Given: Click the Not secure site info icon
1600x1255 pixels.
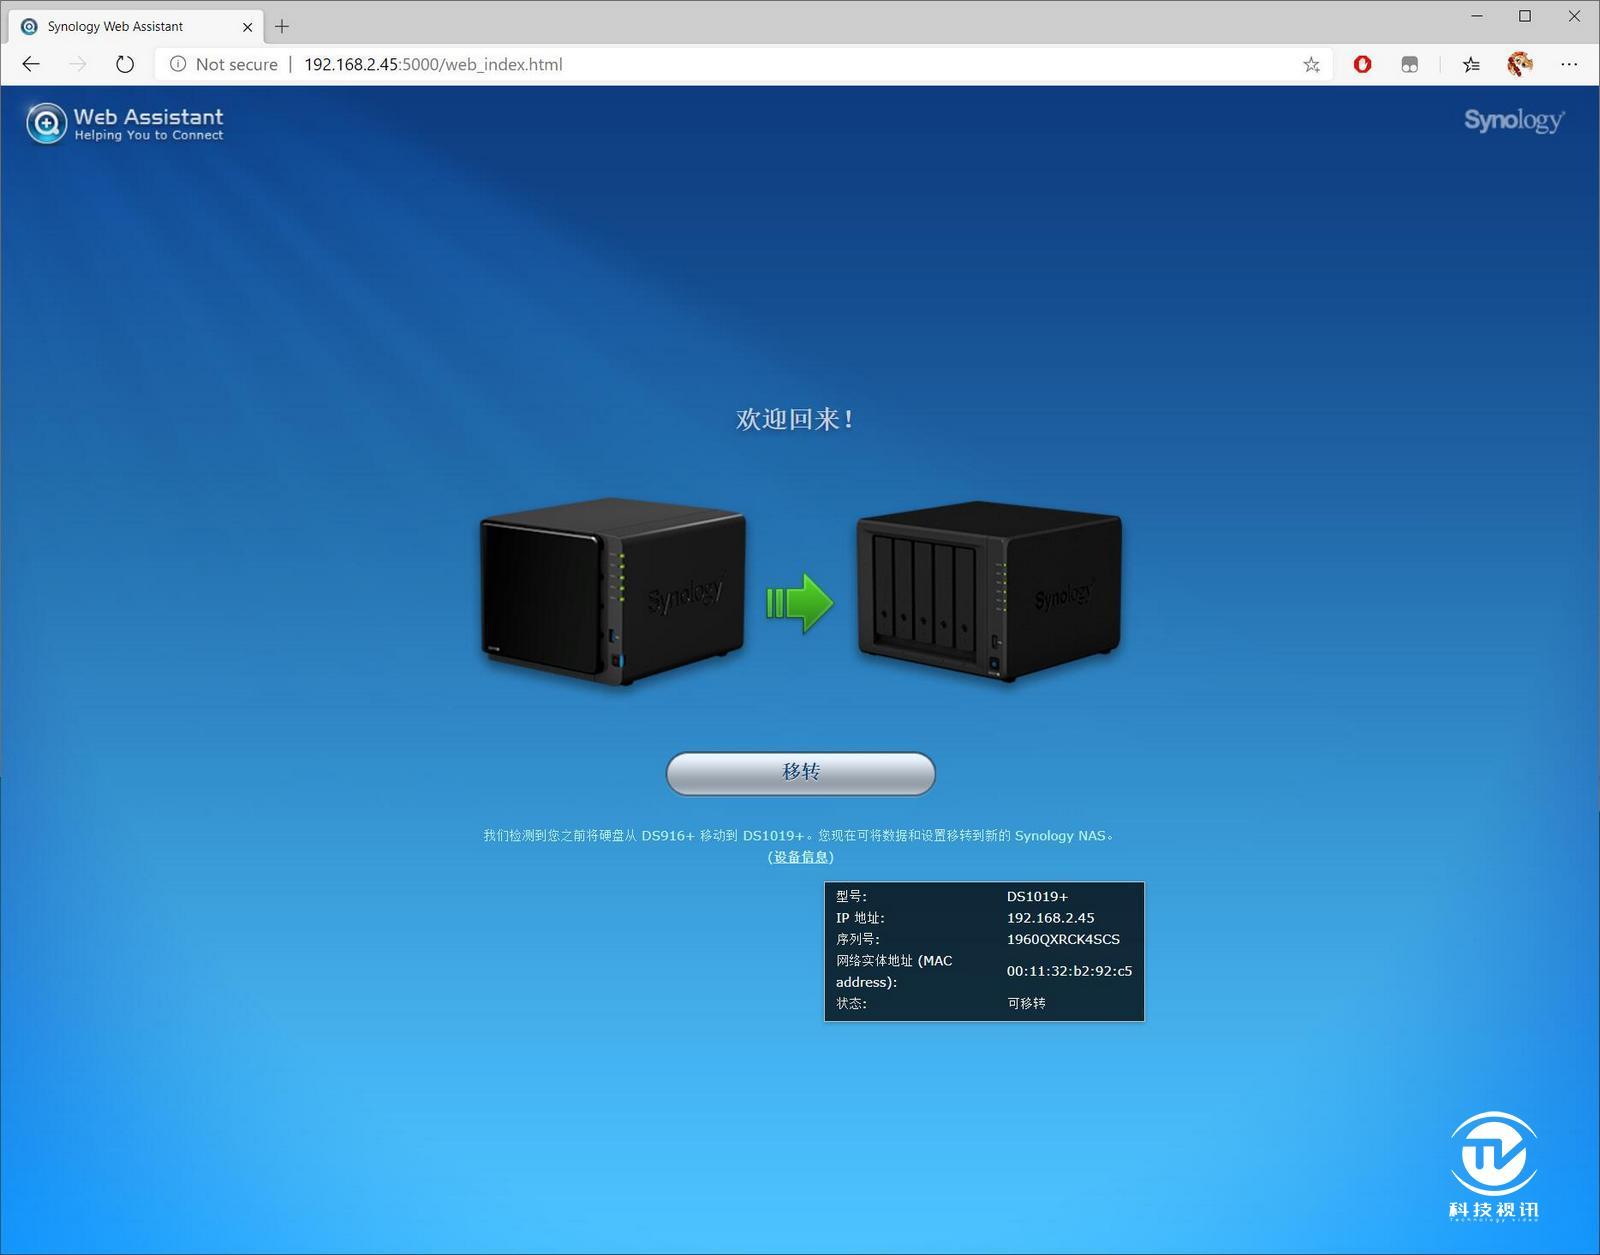Looking at the screenshot, I should 178,64.
